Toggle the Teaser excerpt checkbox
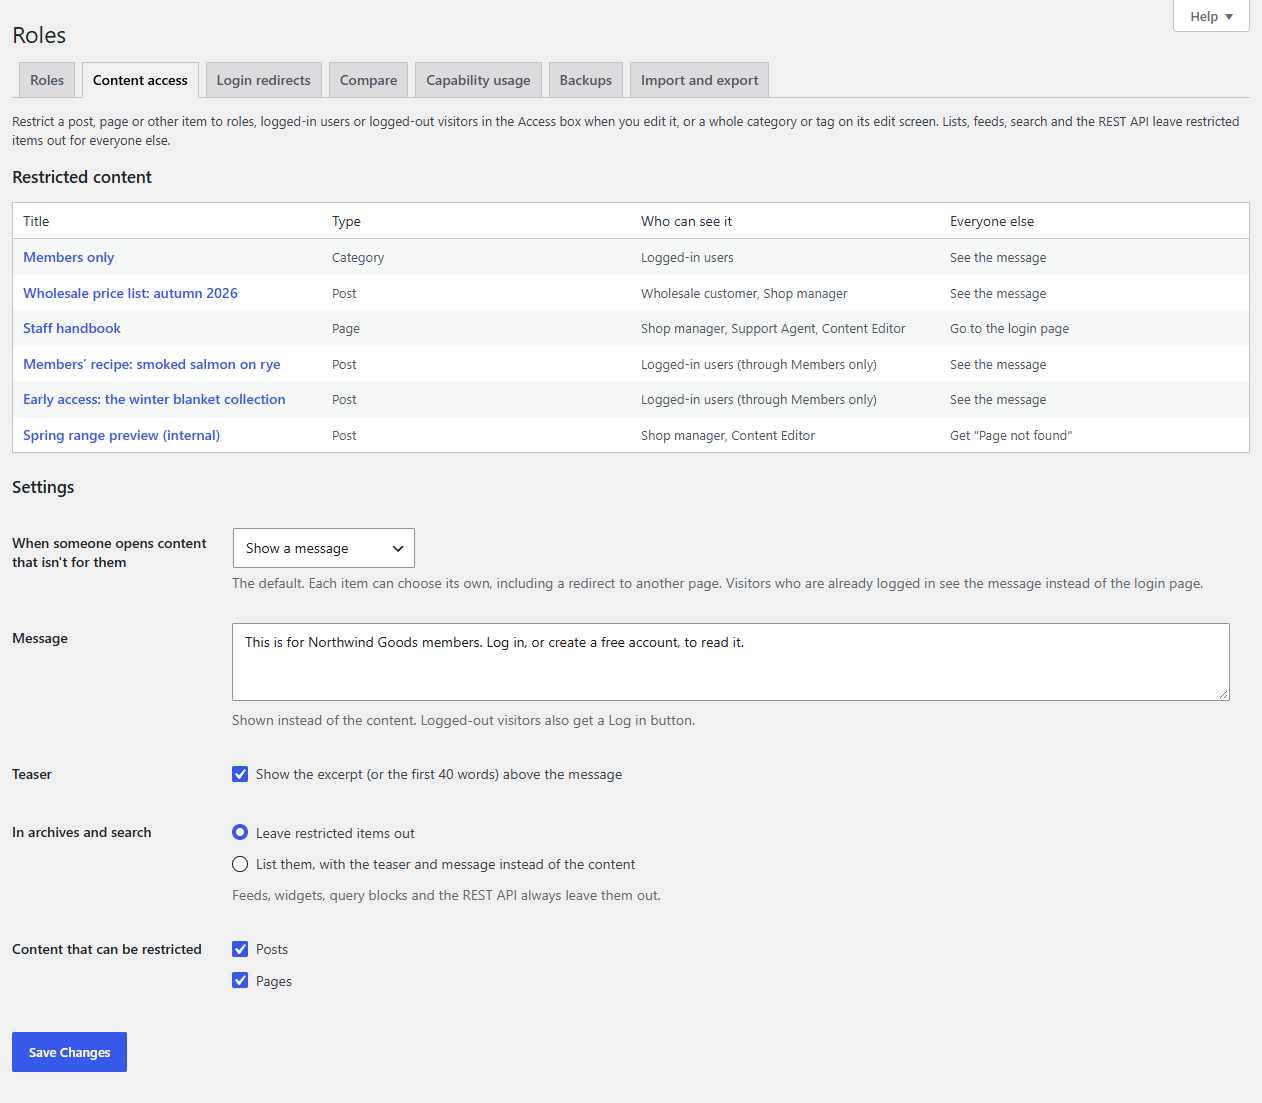Image resolution: width=1262 pixels, height=1103 pixels. point(240,774)
